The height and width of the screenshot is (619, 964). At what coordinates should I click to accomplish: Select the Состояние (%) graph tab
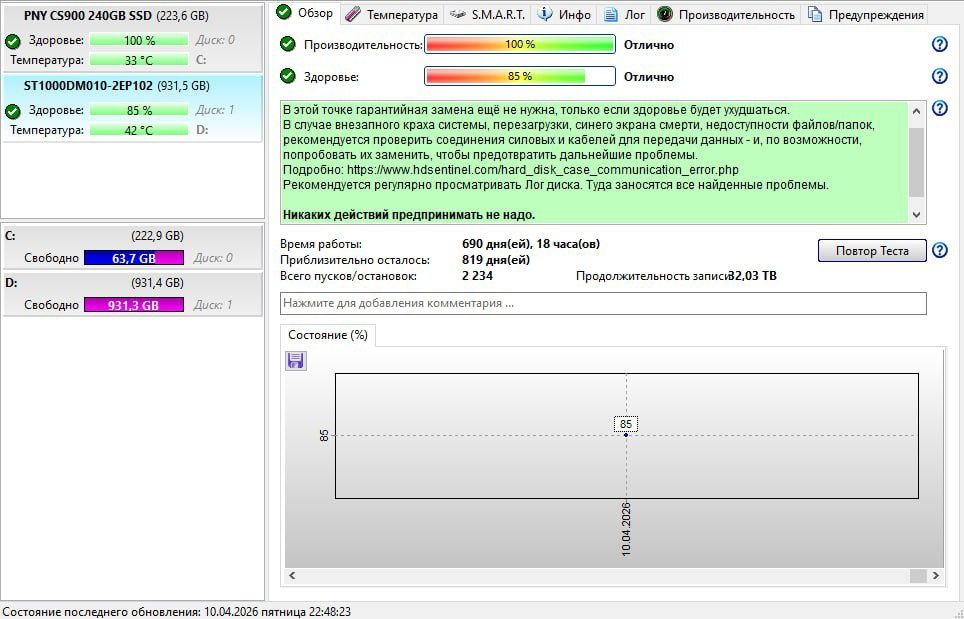(x=328, y=335)
